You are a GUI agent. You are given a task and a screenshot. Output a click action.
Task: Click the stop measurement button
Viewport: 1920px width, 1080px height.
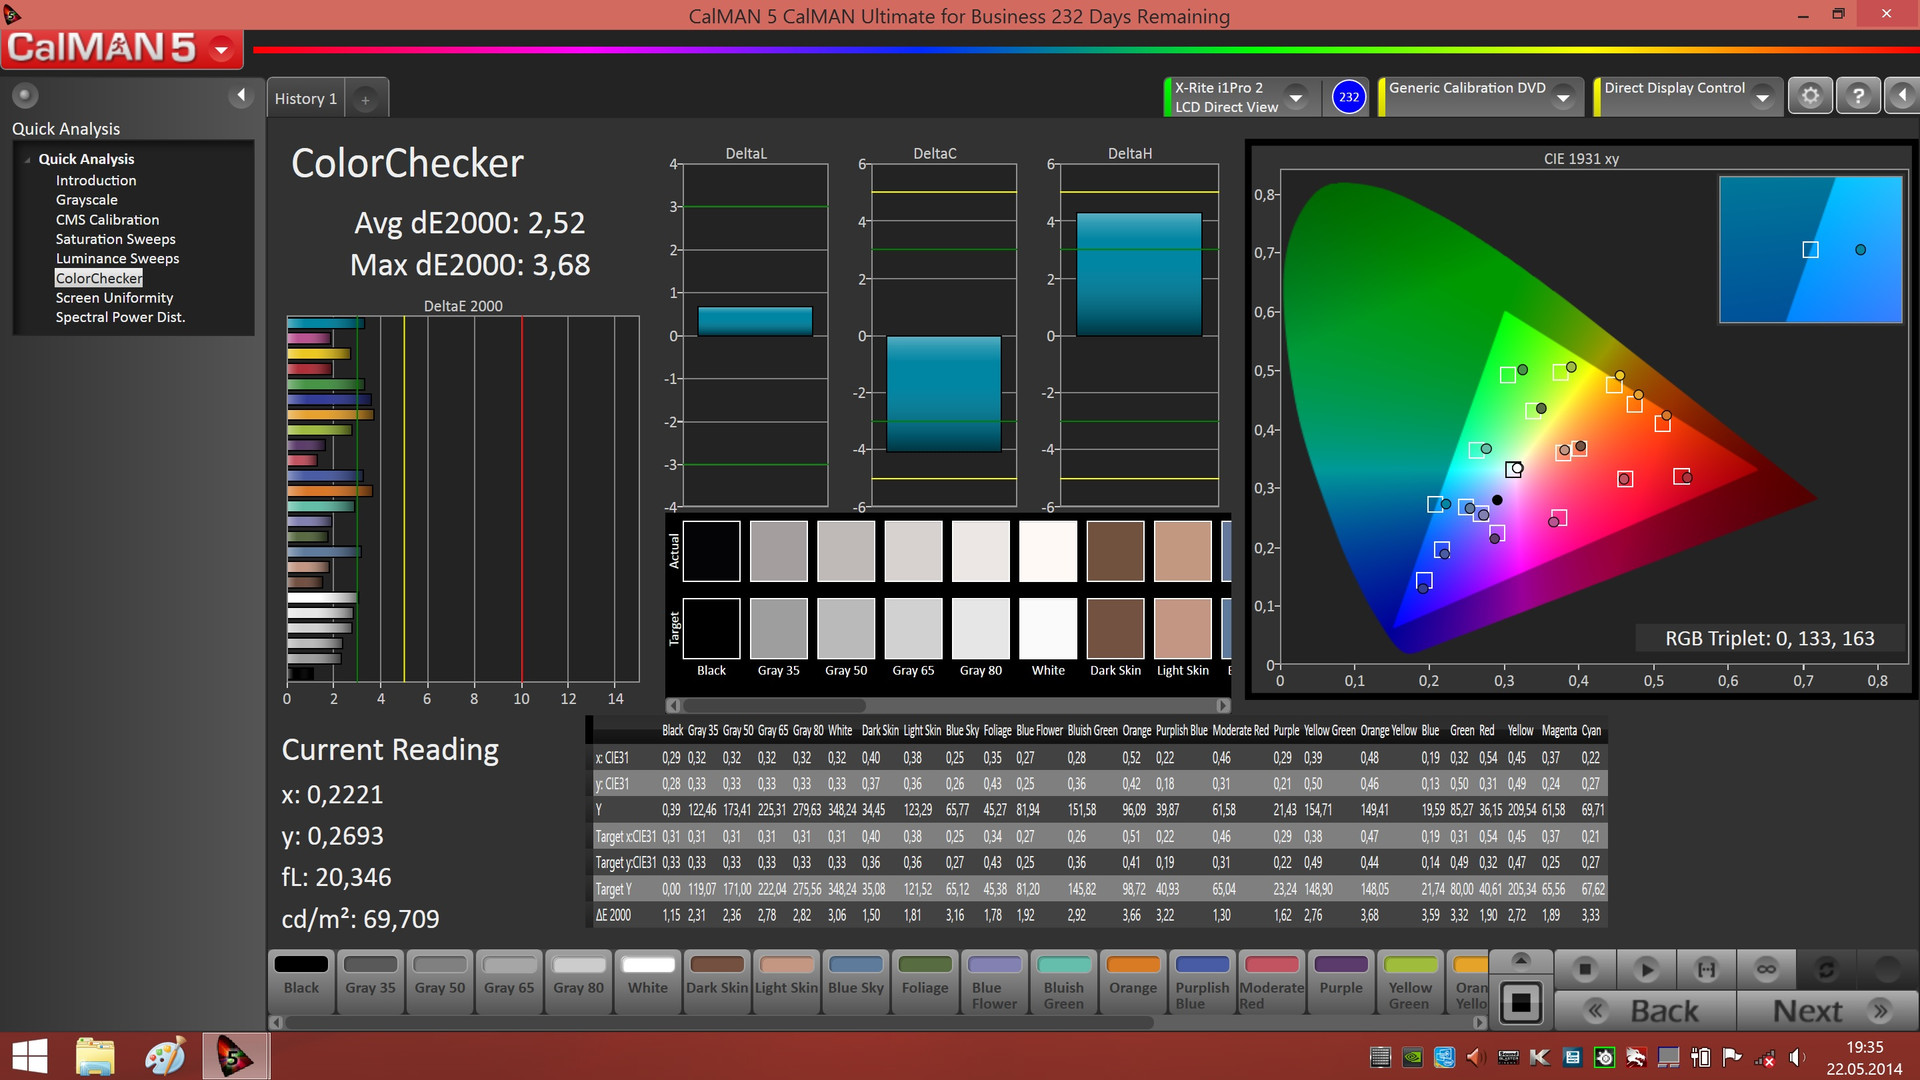pos(1585,969)
